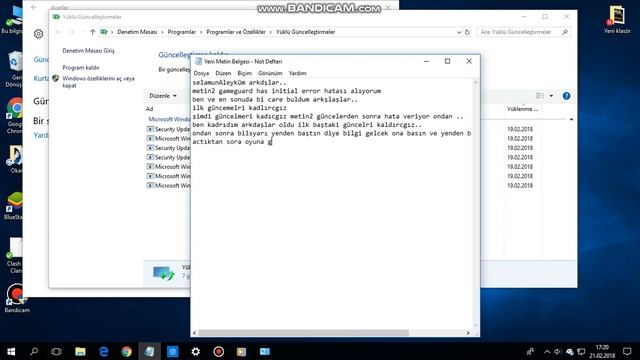
Task: Click the refresh icon in address bar
Action: coord(467,32)
